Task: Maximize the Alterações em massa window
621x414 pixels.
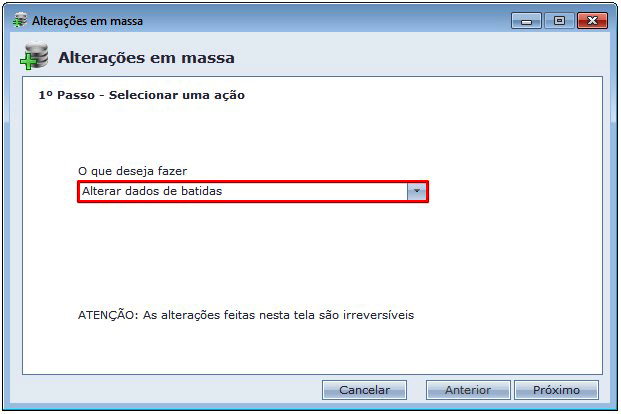Action: [x=557, y=20]
